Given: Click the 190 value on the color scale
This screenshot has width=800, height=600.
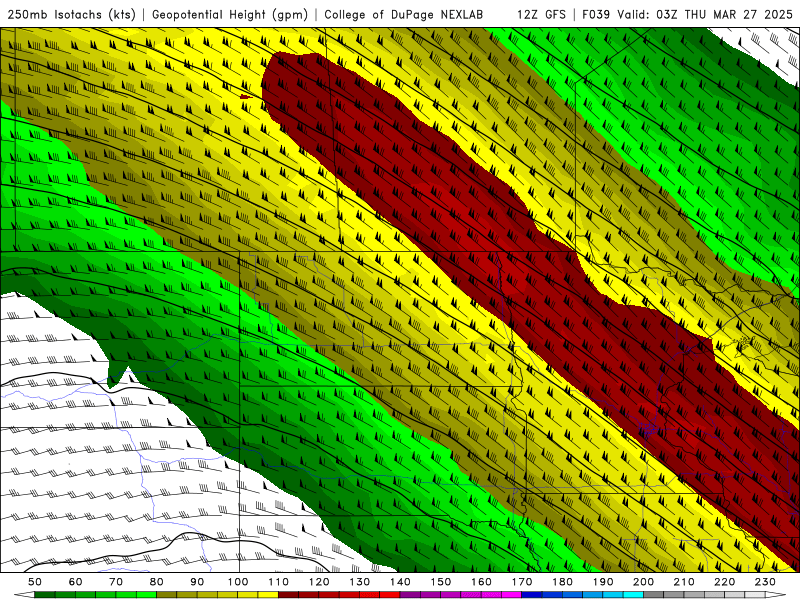Looking at the screenshot, I should (603, 582).
